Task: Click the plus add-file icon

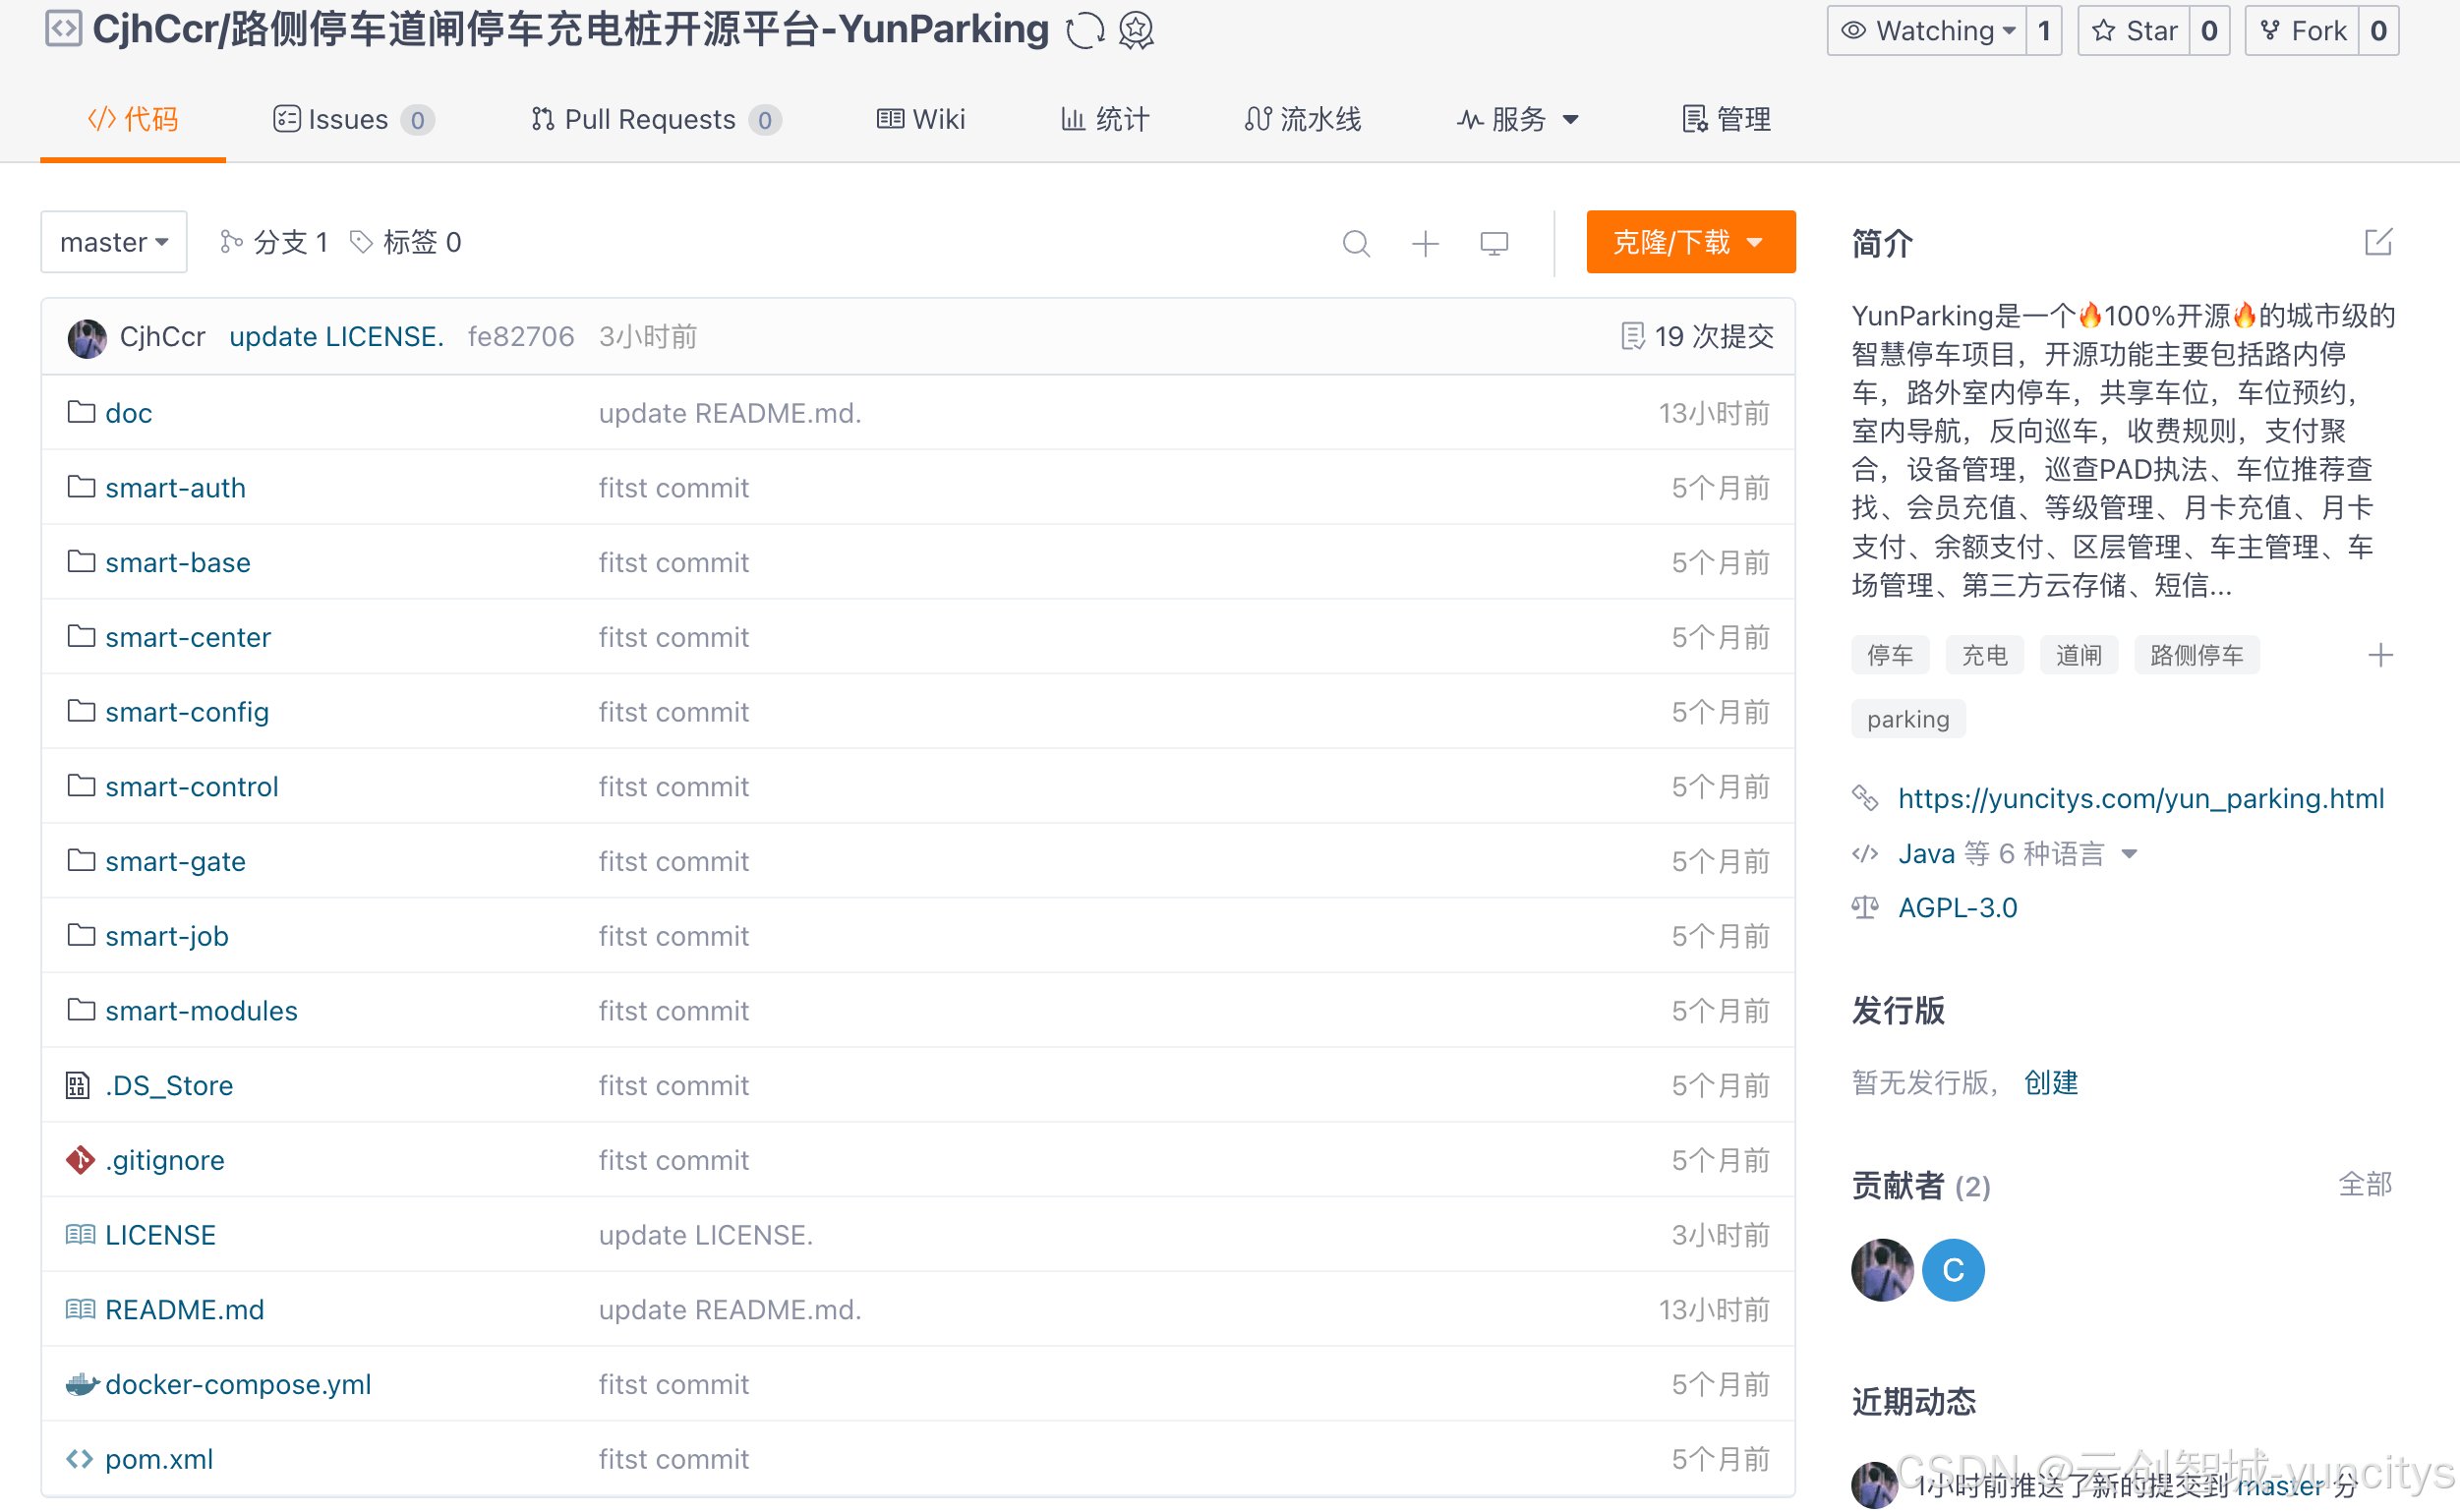Action: coord(1425,243)
